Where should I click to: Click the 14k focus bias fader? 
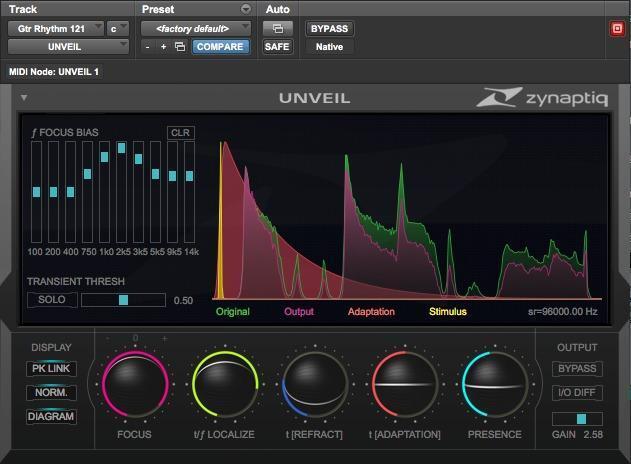[190, 176]
